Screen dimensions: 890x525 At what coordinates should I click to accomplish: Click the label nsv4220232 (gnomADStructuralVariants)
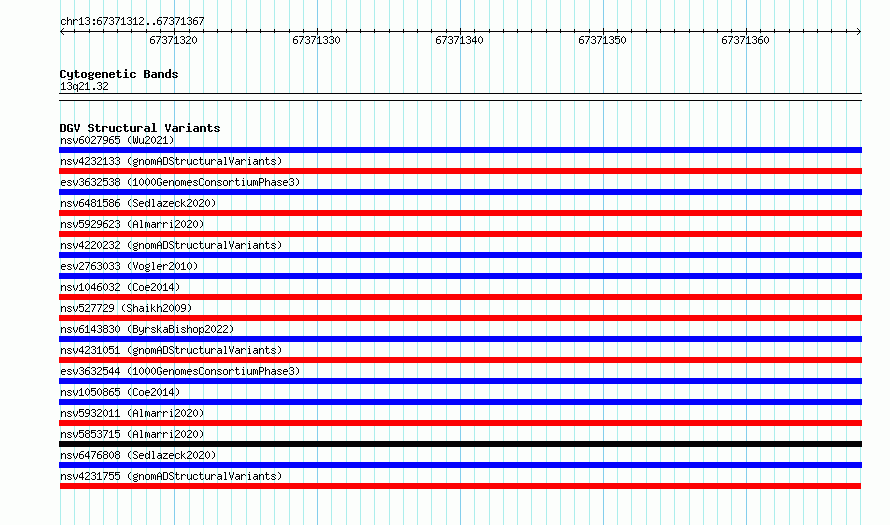tap(171, 245)
